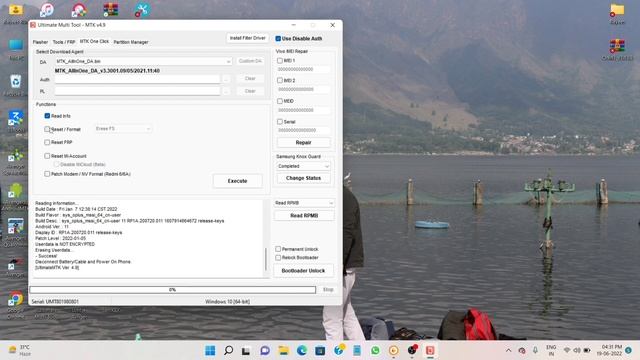Open the iTunes desktop shortcut

pyautogui.click(x=47, y=10)
